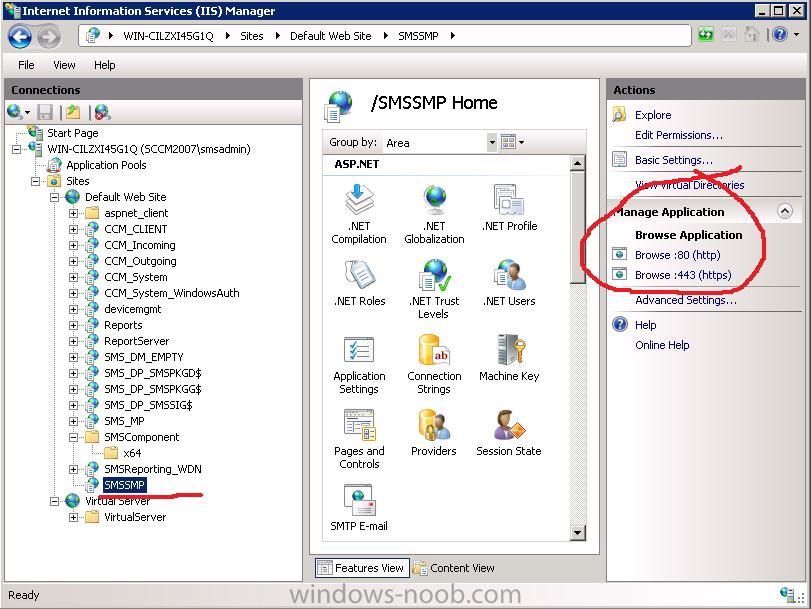Click the Home icon in the top toolbar
This screenshot has width=811, height=609.
pos(751,35)
